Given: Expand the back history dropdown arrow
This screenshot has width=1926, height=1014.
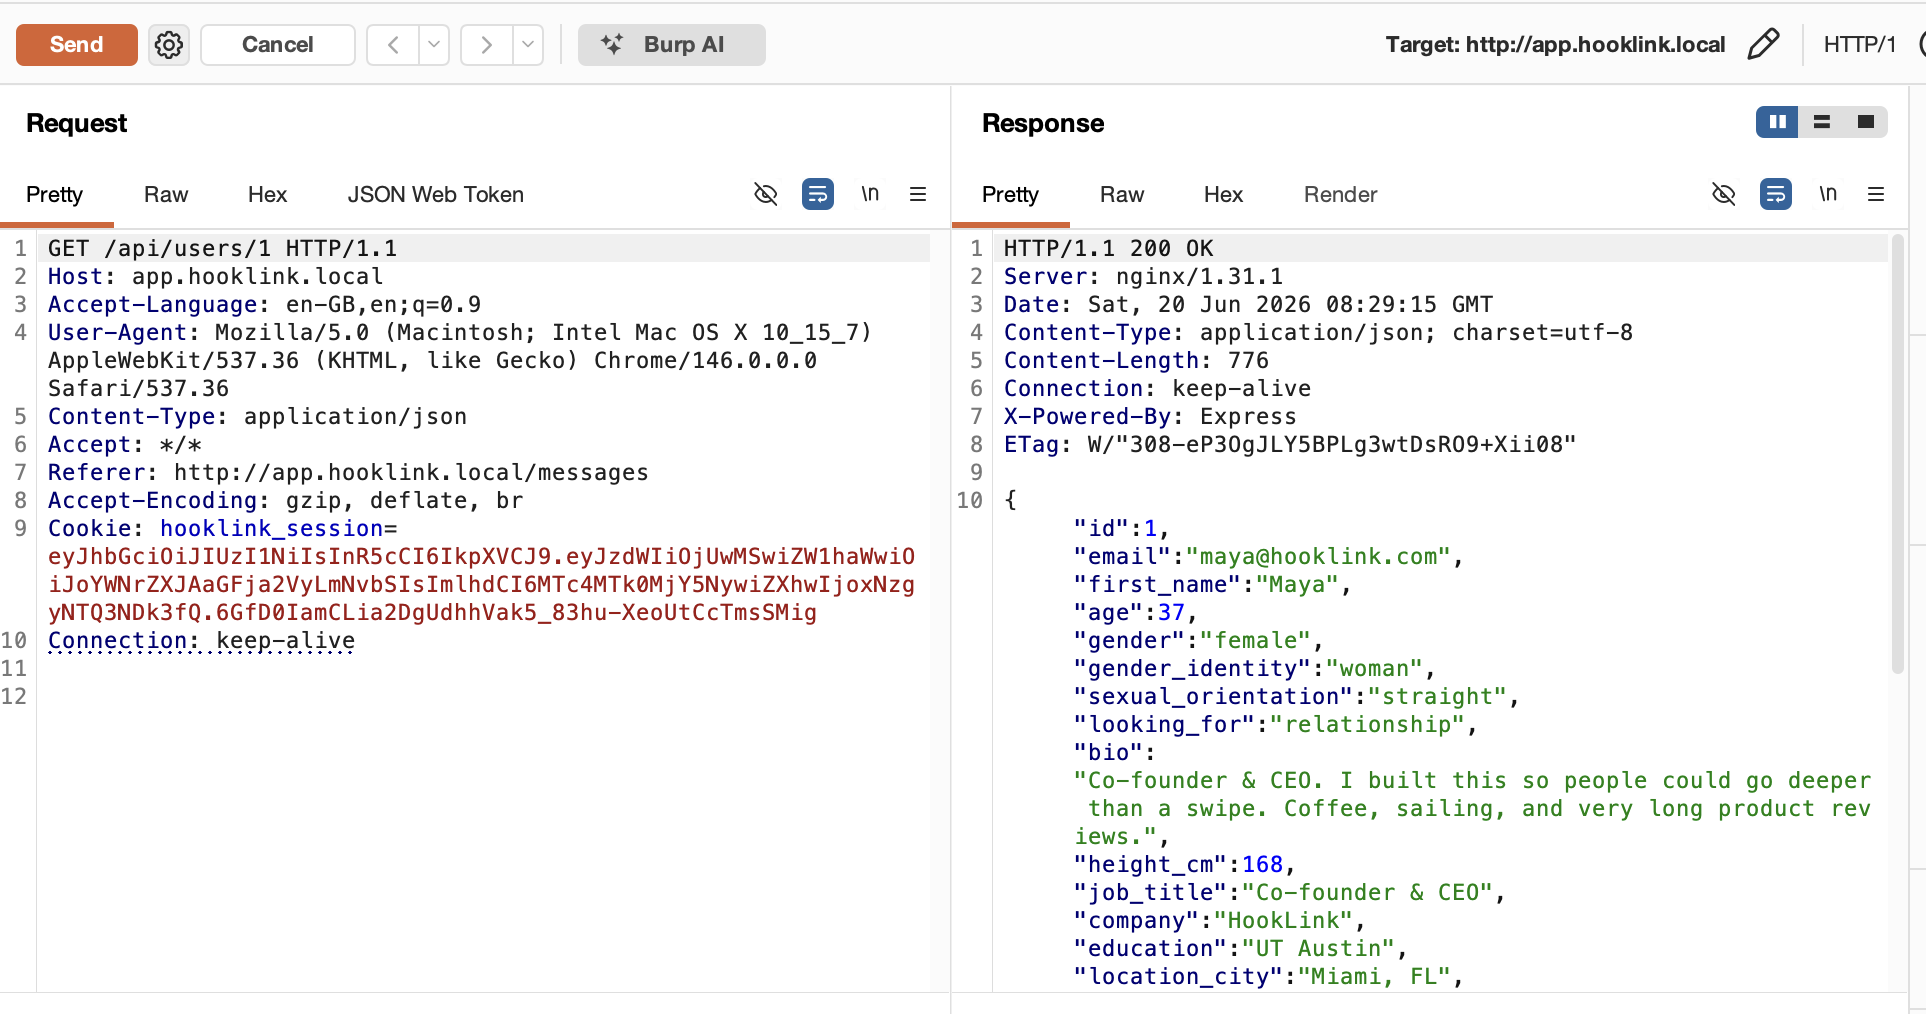Looking at the screenshot, I should [434, 45].
